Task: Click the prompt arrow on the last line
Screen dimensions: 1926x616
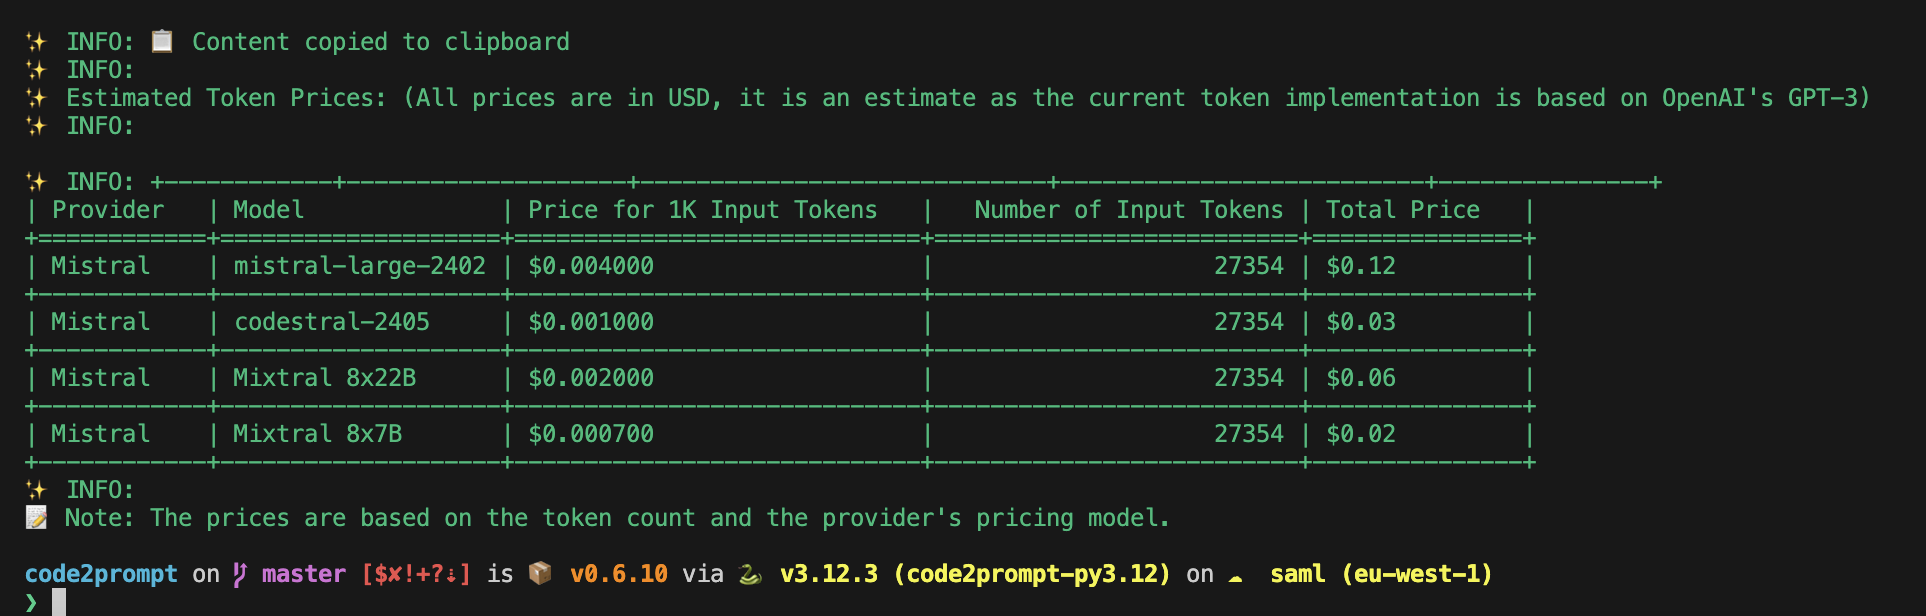Action: point(31,601)
